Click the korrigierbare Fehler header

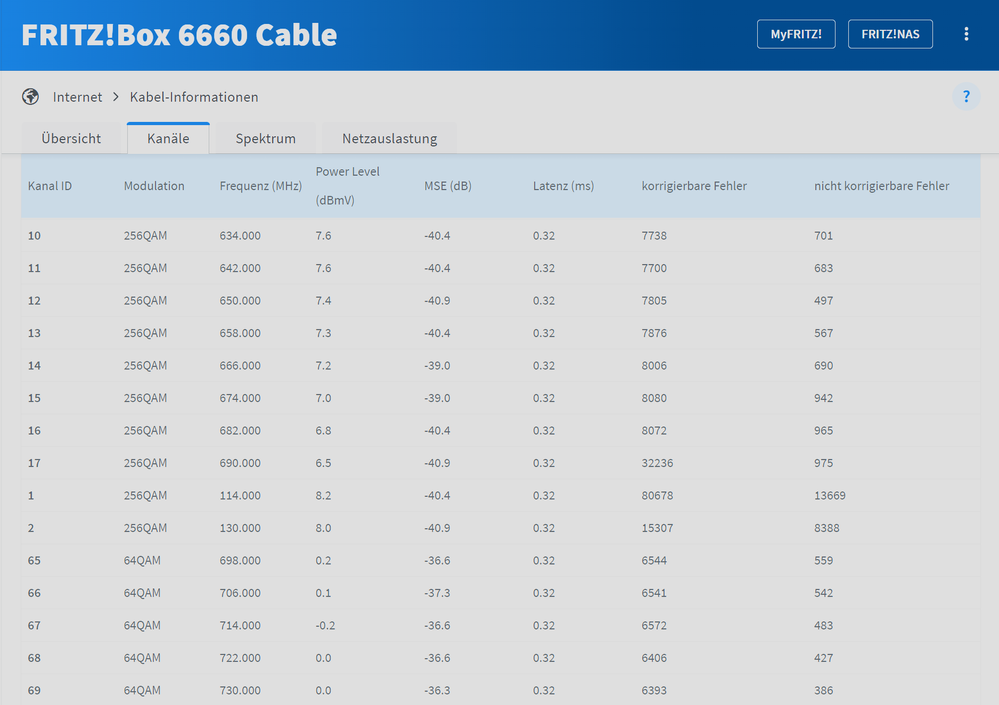coord(694,186)
